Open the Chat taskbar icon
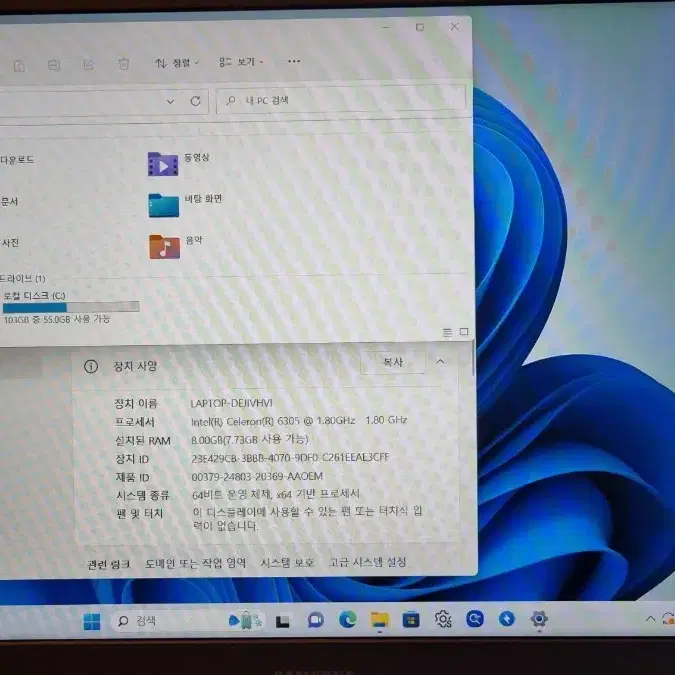Screen dimensions: 675x675 pyautogui.click(x=316, y=620)
